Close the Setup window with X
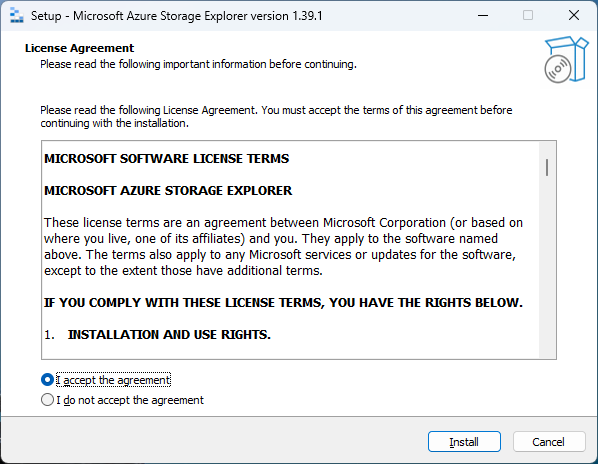 point(574,16)
